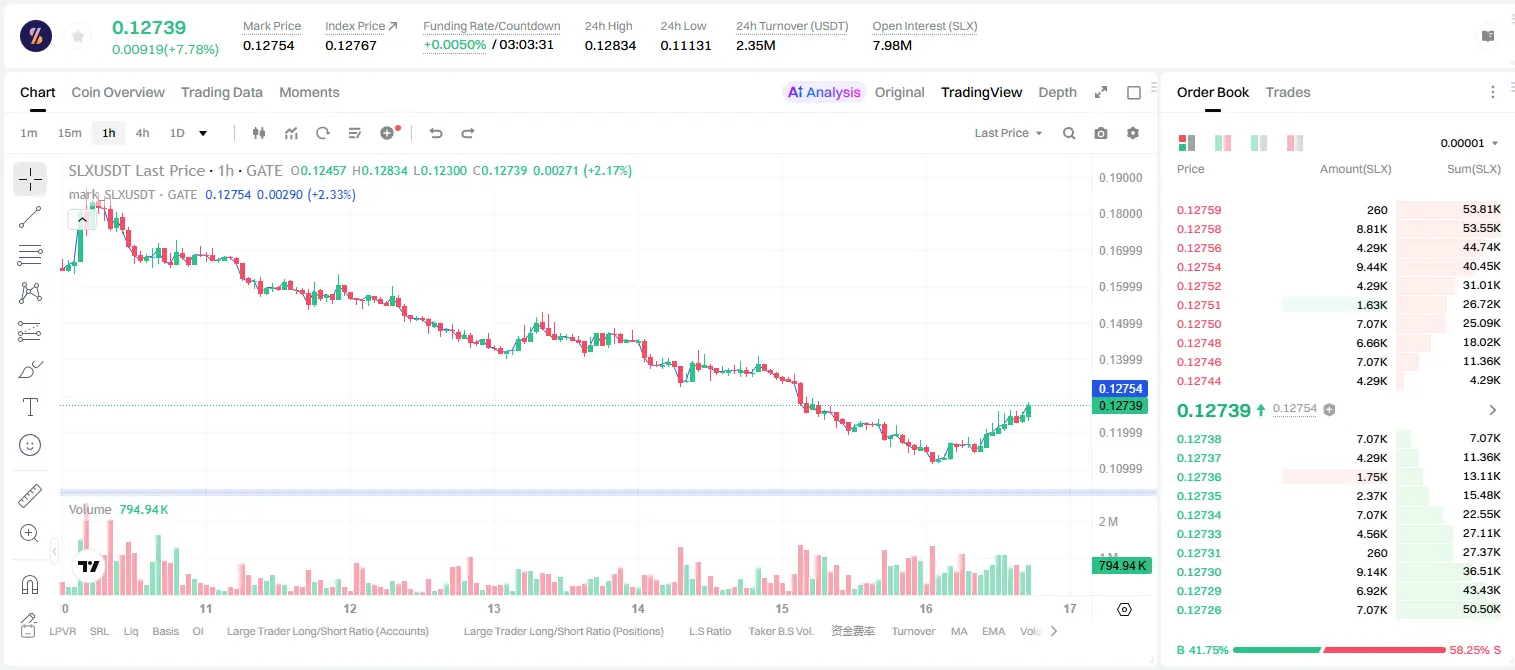This screenshot has width=1515, height=670.
Task: Take a chart snapshot with camera icon
Action: coord(1101,133)
